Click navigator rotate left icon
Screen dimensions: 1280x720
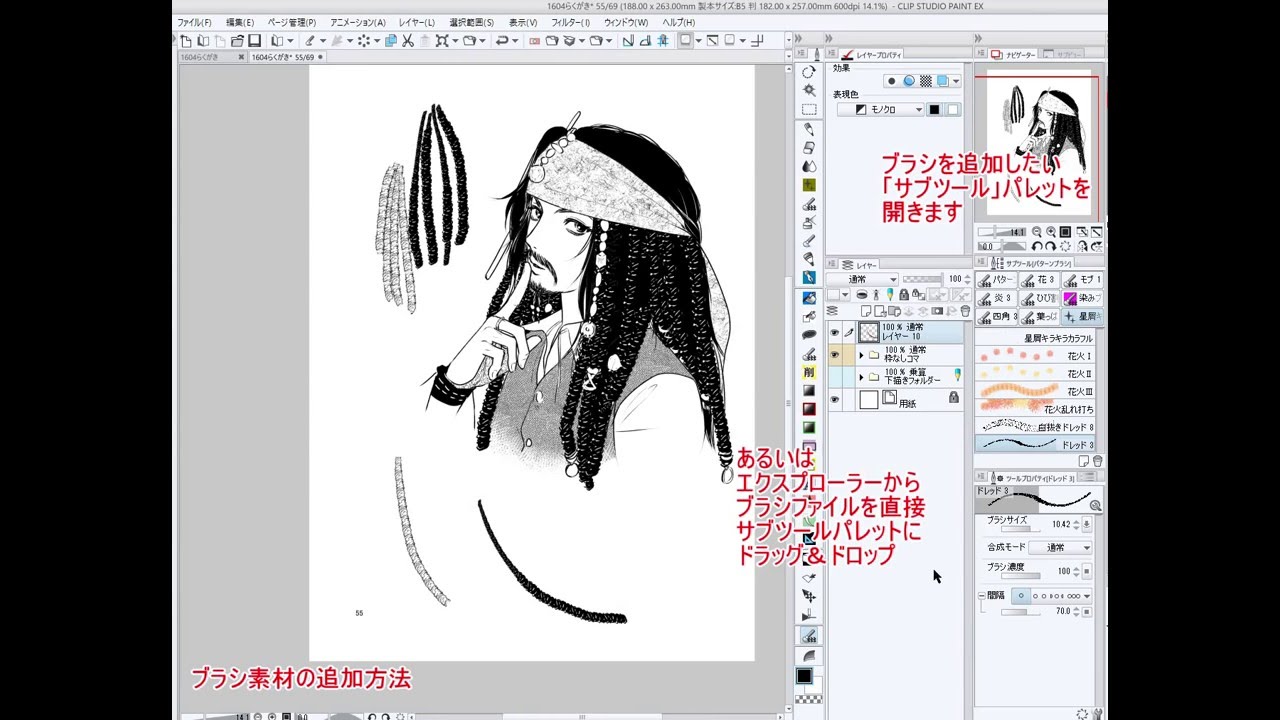click(x=1037, y=245)
